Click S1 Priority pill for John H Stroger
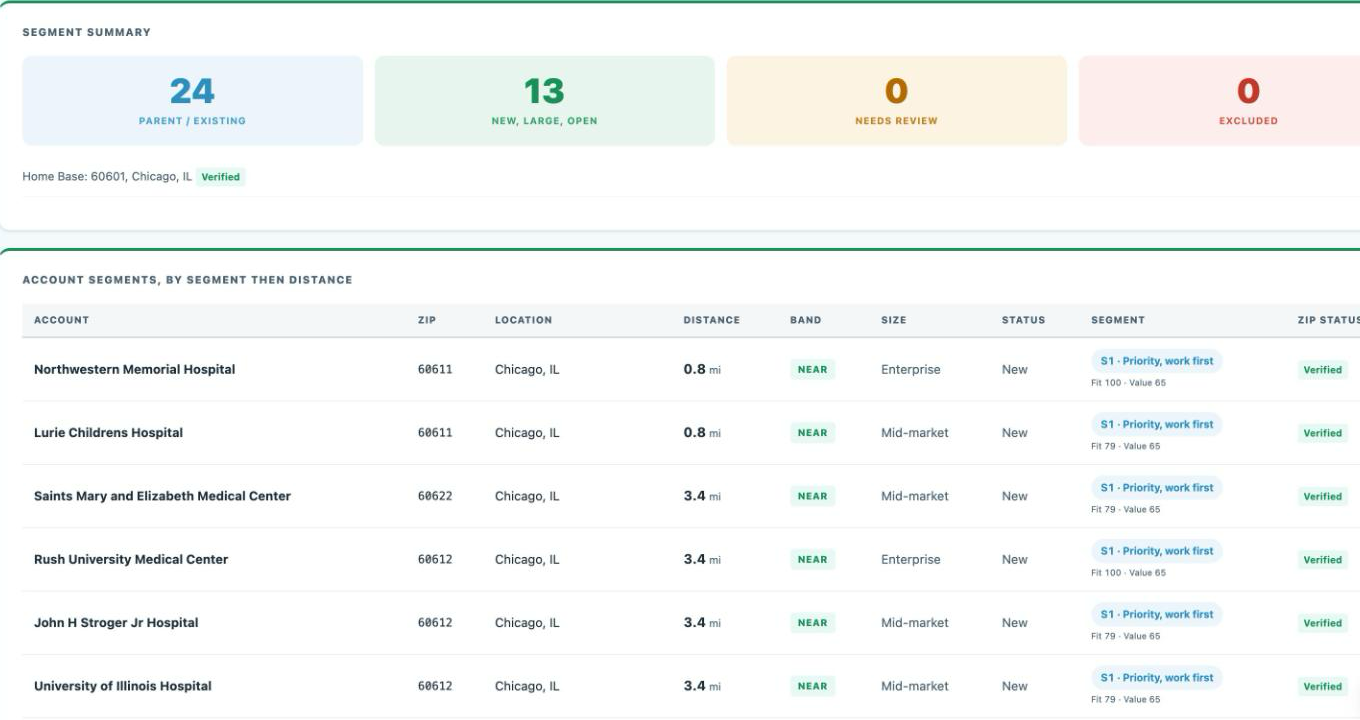 point(1156,614)
